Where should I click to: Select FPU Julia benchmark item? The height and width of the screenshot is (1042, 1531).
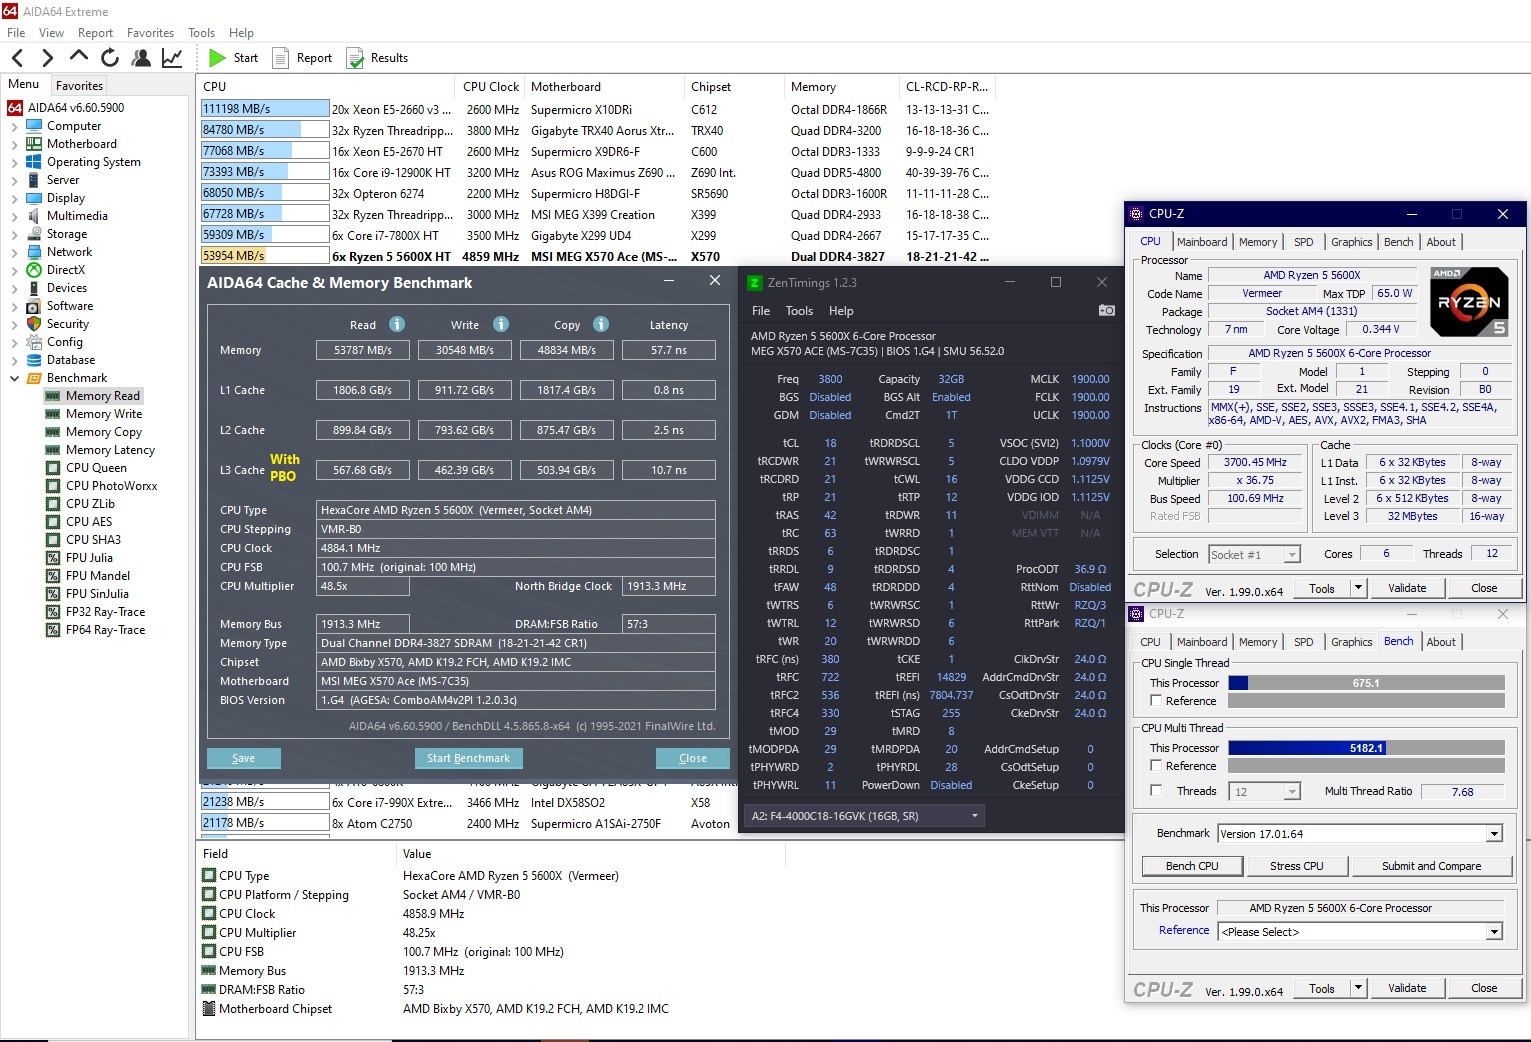[89, 558]
